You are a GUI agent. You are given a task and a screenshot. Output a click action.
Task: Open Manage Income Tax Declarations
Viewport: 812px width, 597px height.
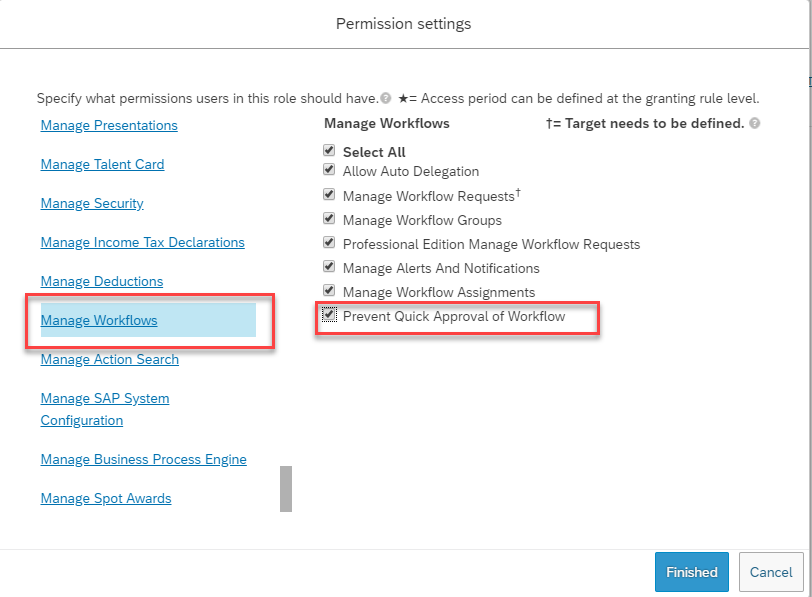point(142,242)
